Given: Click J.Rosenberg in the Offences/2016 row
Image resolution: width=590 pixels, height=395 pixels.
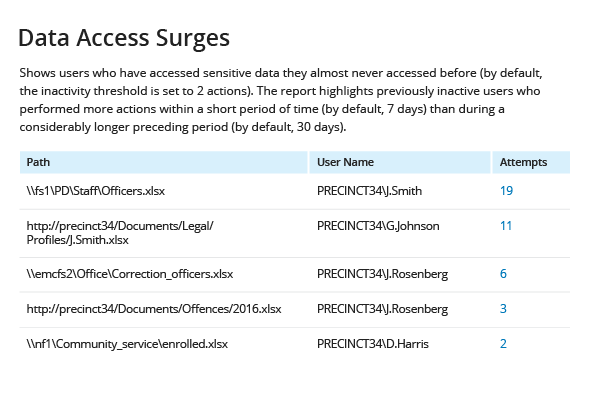Looking at the screenshot, I should (382, 308).
